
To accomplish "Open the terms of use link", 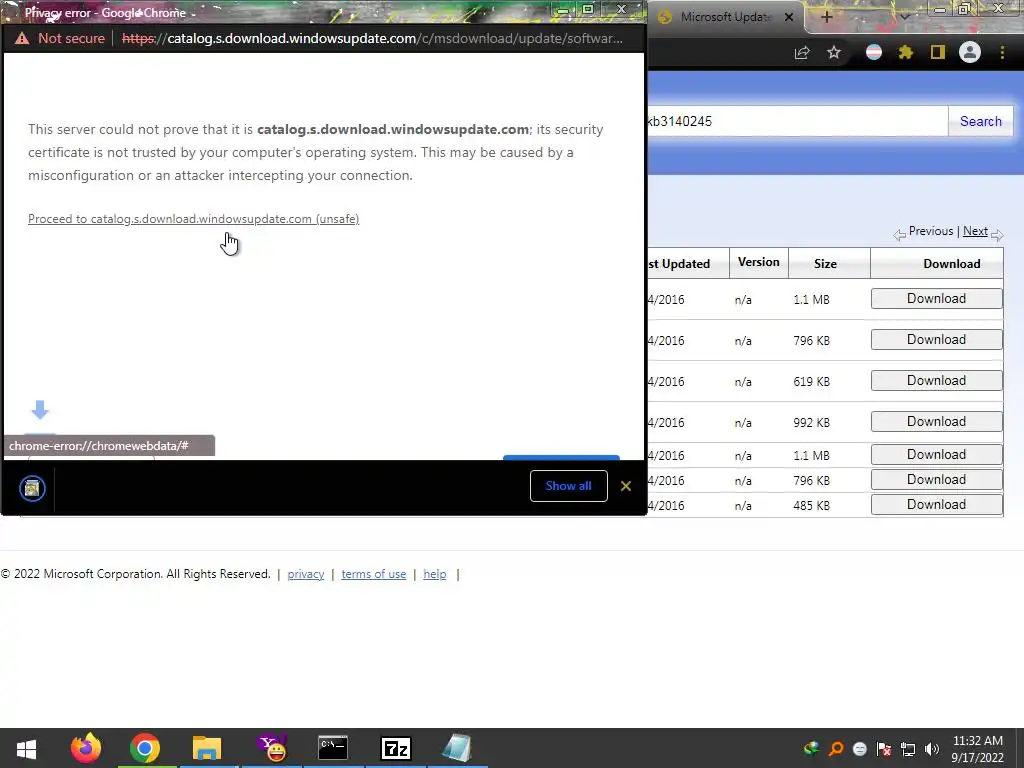I will [374, 574].
